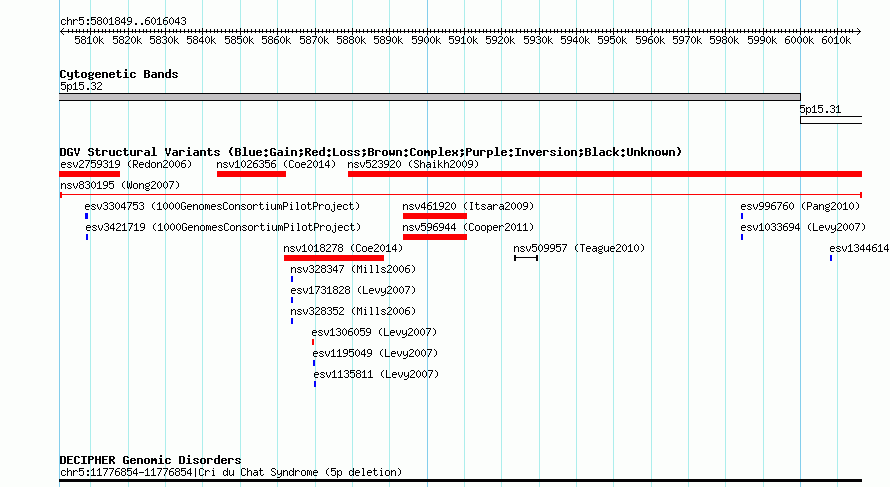Click the red bar under nsv596944
Screen dimensions: 890x487
[435, 237]
